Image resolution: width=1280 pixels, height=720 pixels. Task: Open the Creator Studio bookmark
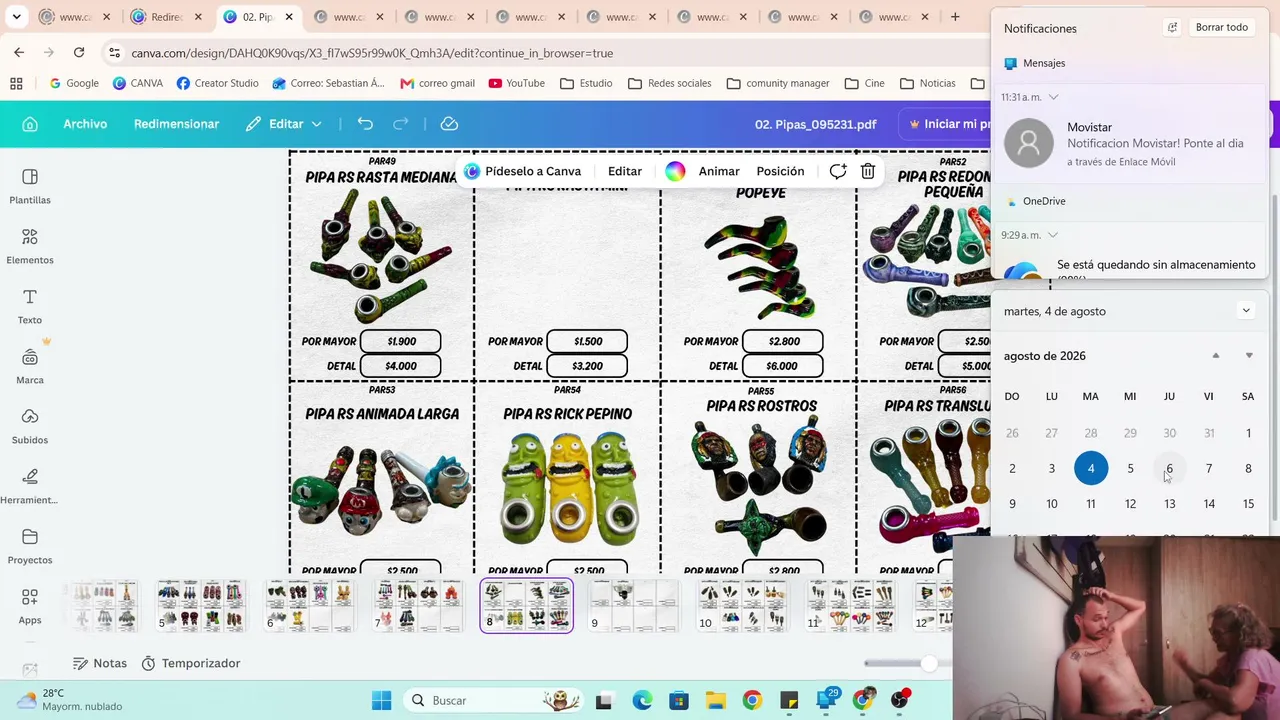pyautogui.click(x=217, y=83)
